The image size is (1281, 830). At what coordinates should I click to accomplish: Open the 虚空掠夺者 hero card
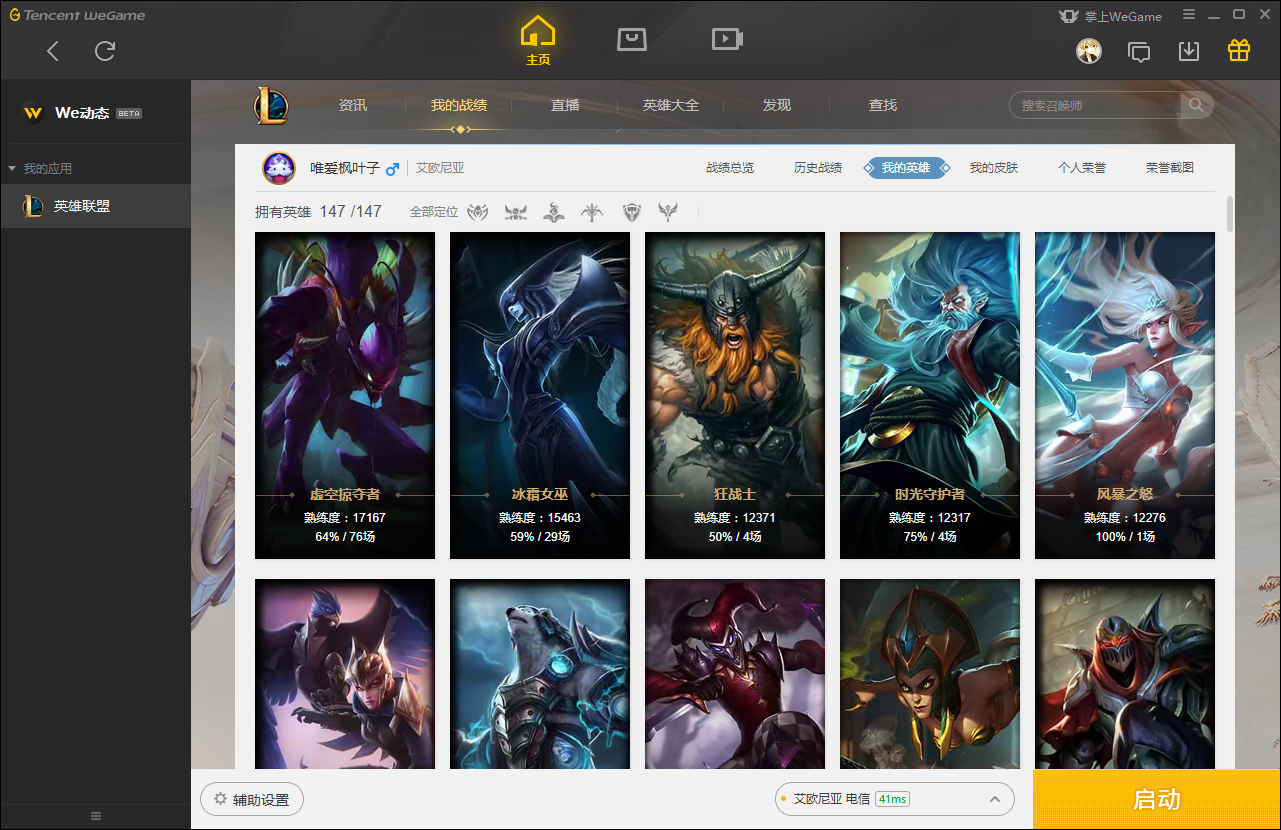click(345, 395)
